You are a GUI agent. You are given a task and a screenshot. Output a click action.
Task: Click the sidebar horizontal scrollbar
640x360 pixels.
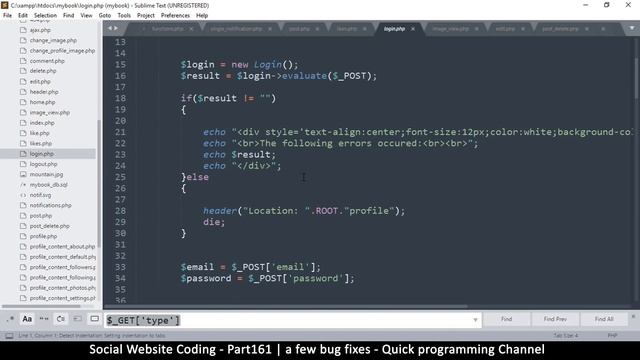coord(41,306)
